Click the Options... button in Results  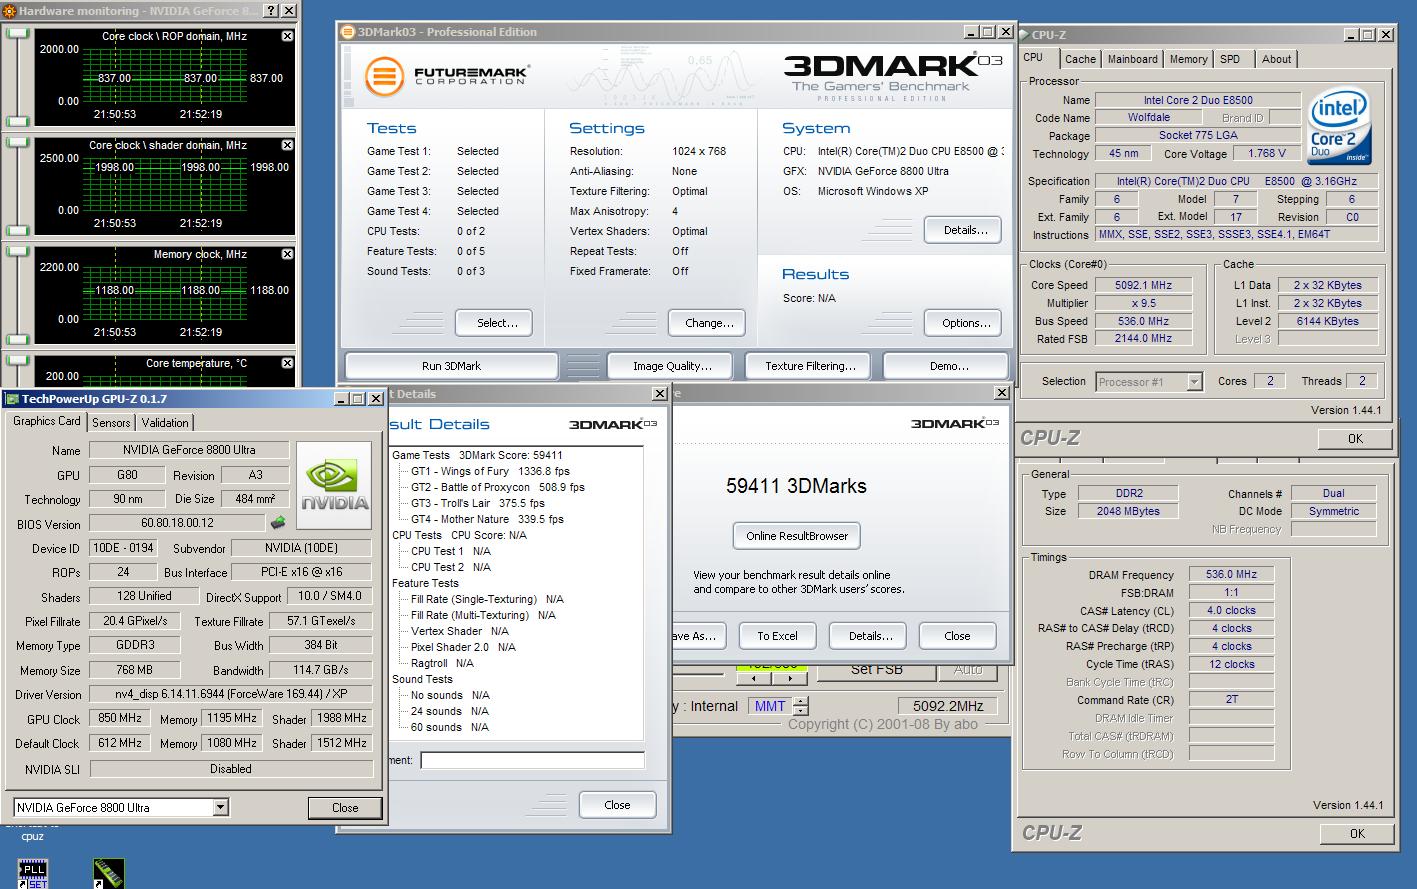click(x=965, y=323)
